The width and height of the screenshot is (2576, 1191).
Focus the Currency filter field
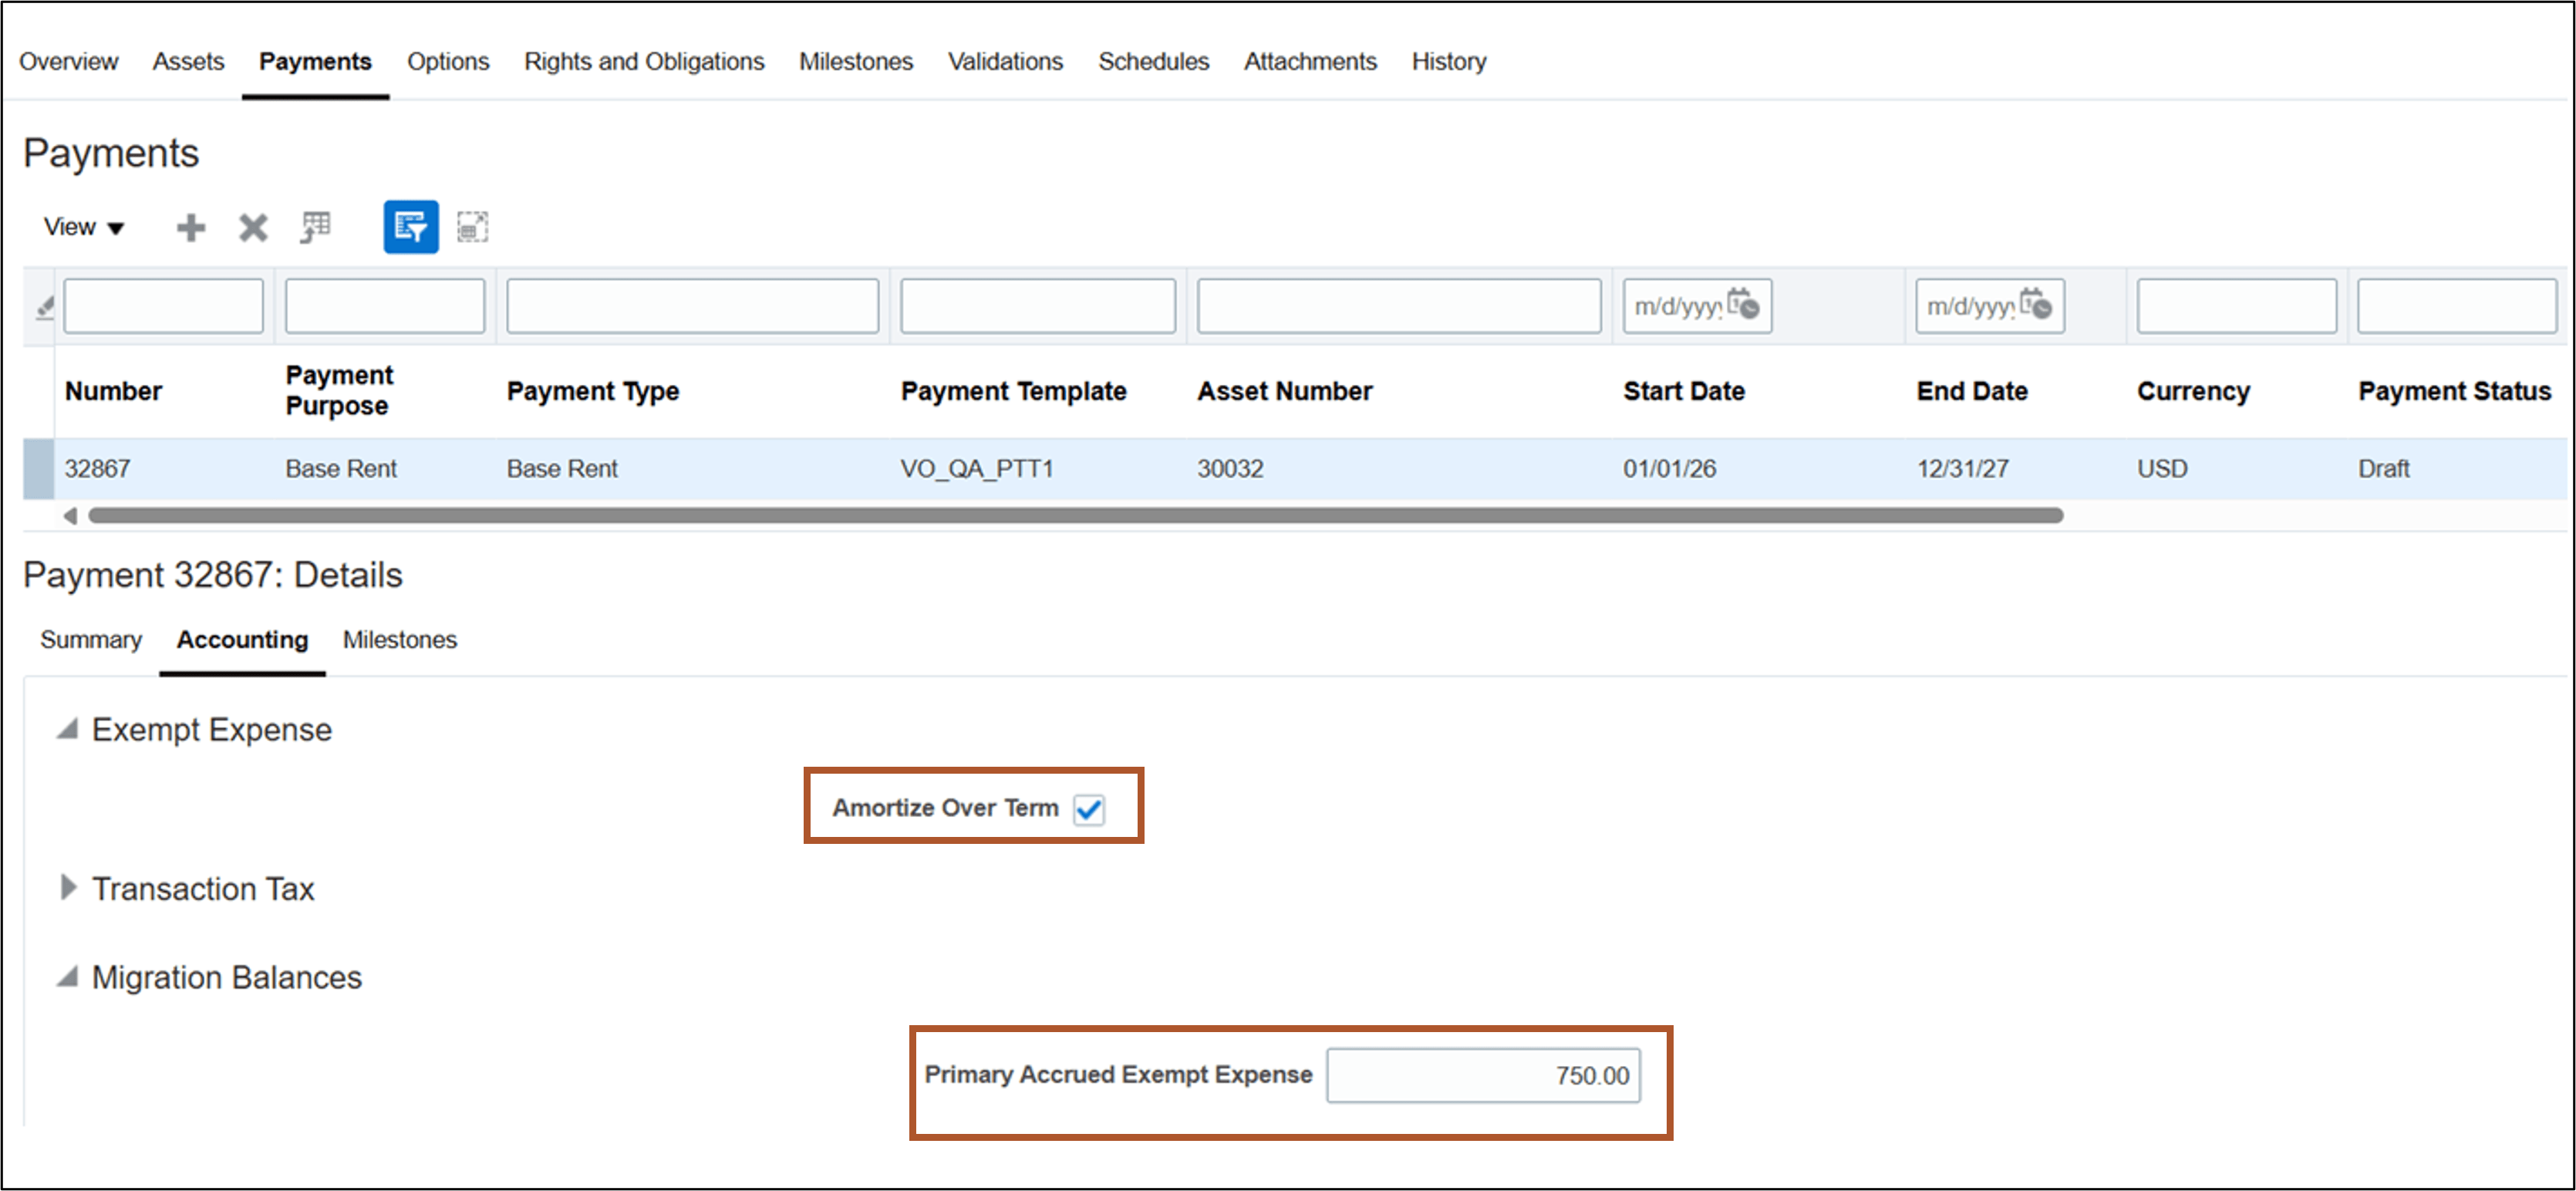point(2236,306)
